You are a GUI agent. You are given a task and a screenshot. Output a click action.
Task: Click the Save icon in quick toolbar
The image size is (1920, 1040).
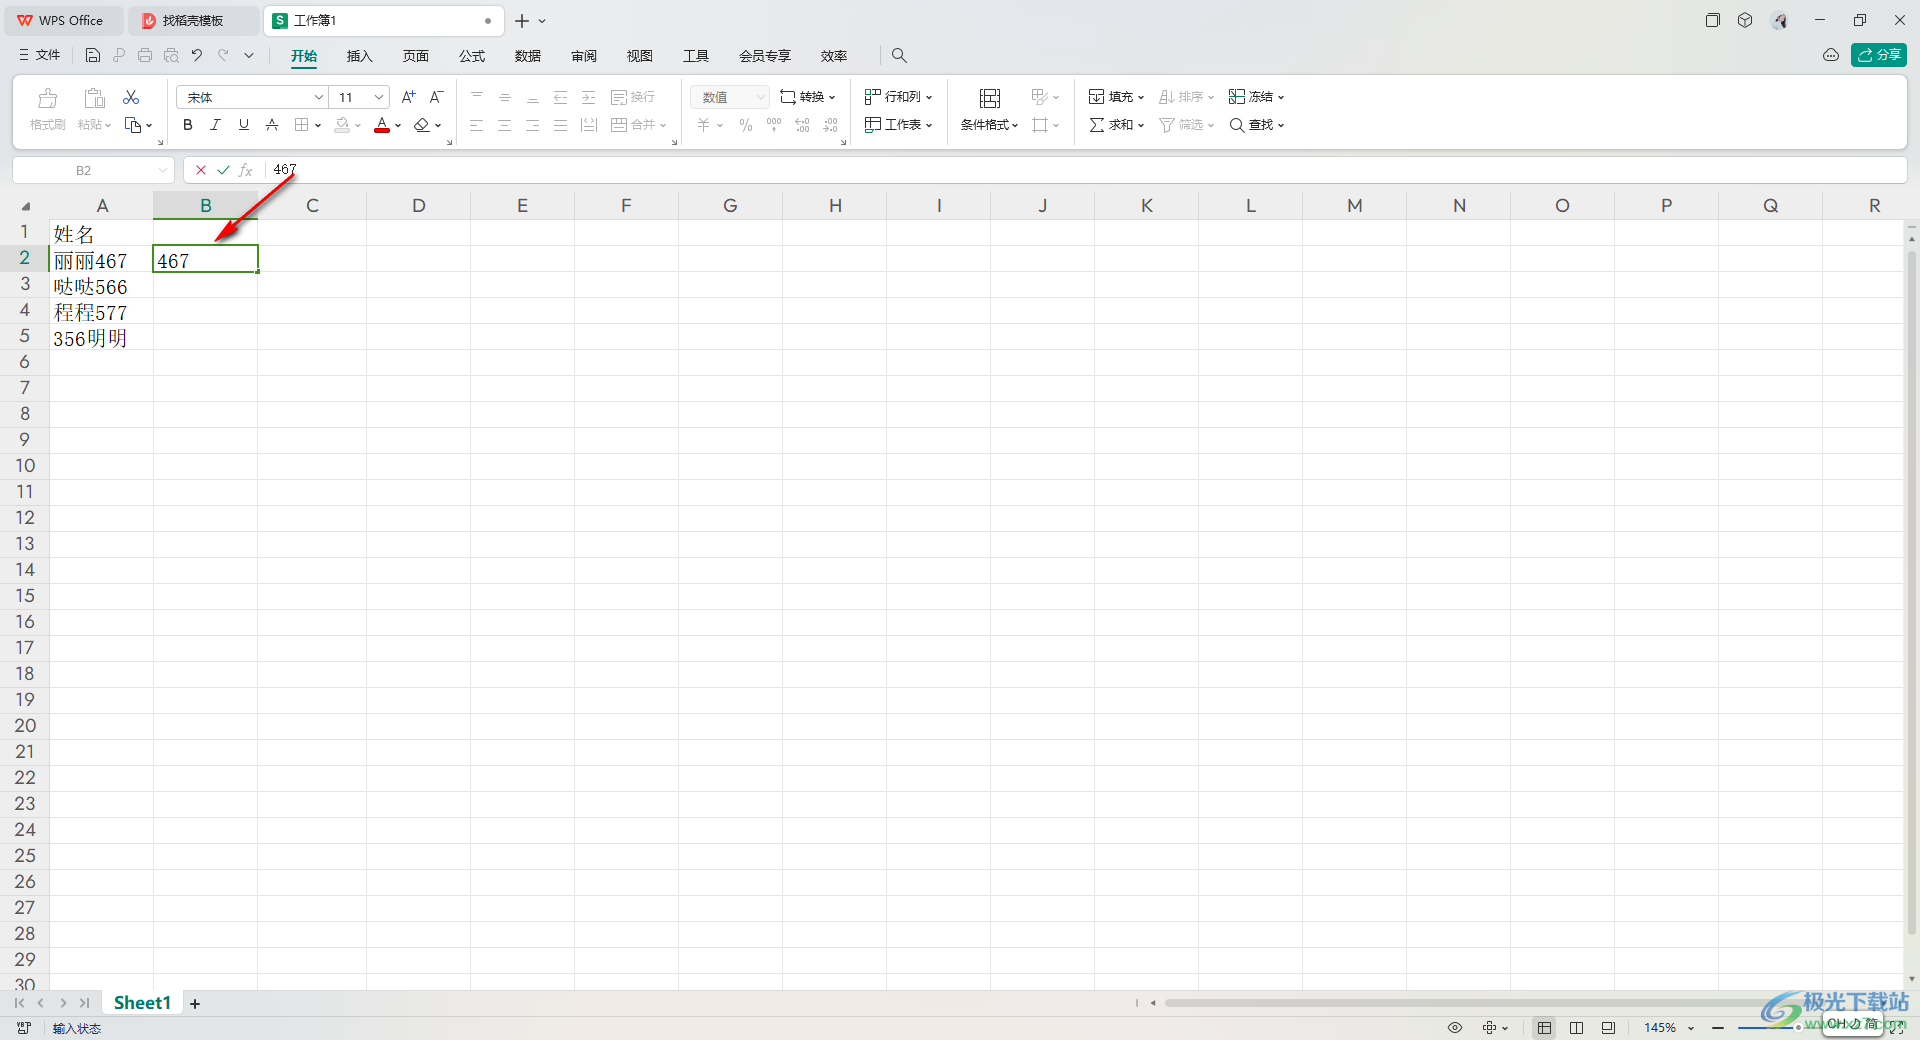pos(93,56)
